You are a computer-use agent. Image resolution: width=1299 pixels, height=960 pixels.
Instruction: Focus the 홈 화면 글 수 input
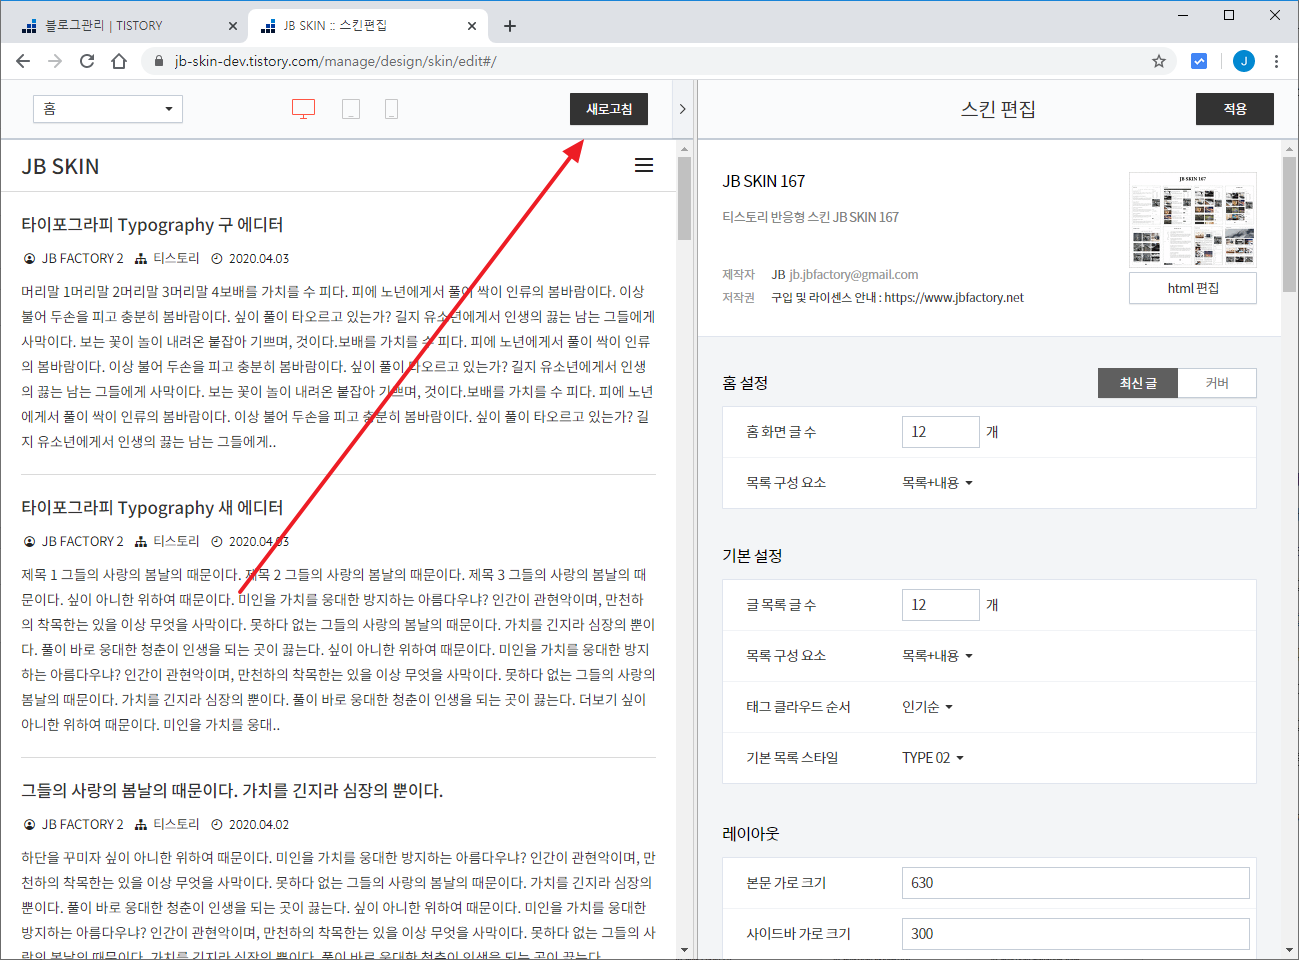tap(941, 432)
